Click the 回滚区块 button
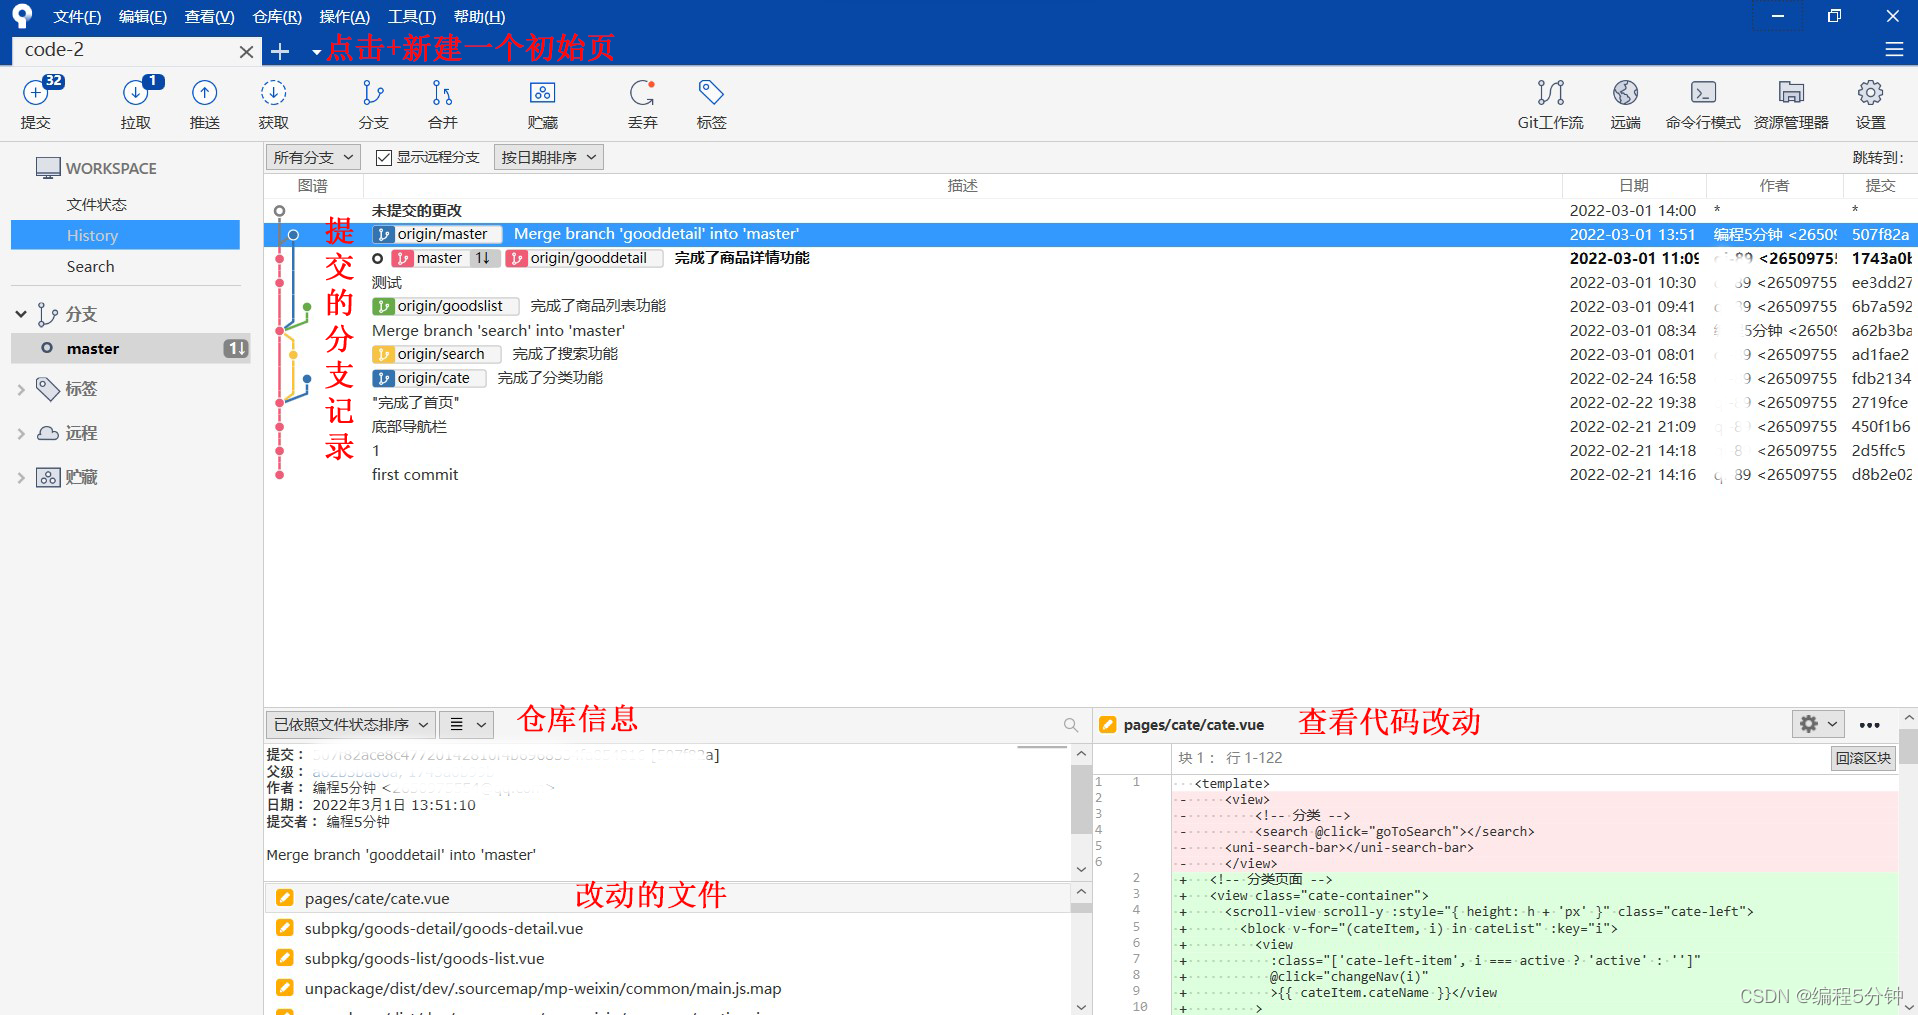The image size is (1918, 1015). pos(1863,758)
